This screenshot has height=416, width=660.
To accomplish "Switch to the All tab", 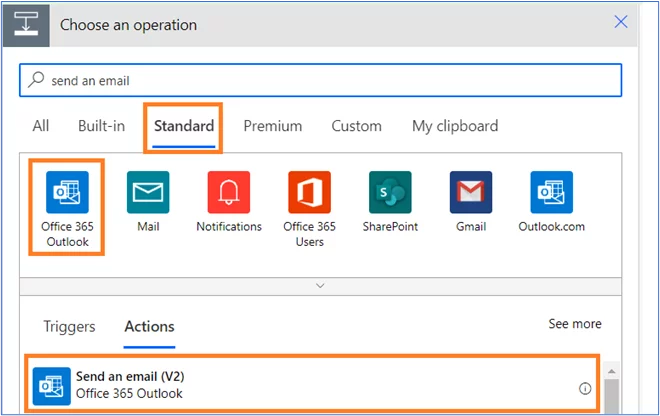I will coord(41,126).
